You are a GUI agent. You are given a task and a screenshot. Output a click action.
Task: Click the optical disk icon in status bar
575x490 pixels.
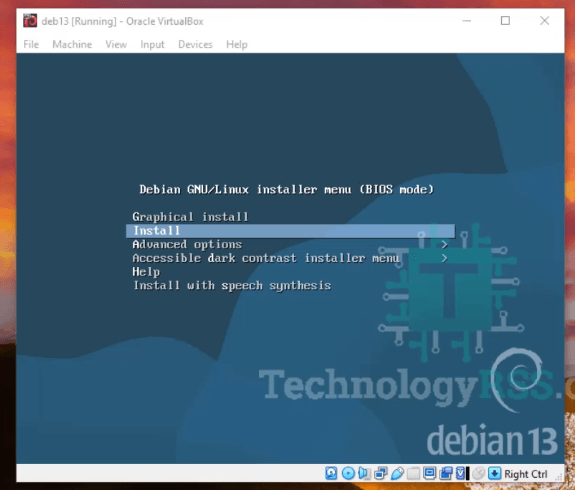click(348, 473)
